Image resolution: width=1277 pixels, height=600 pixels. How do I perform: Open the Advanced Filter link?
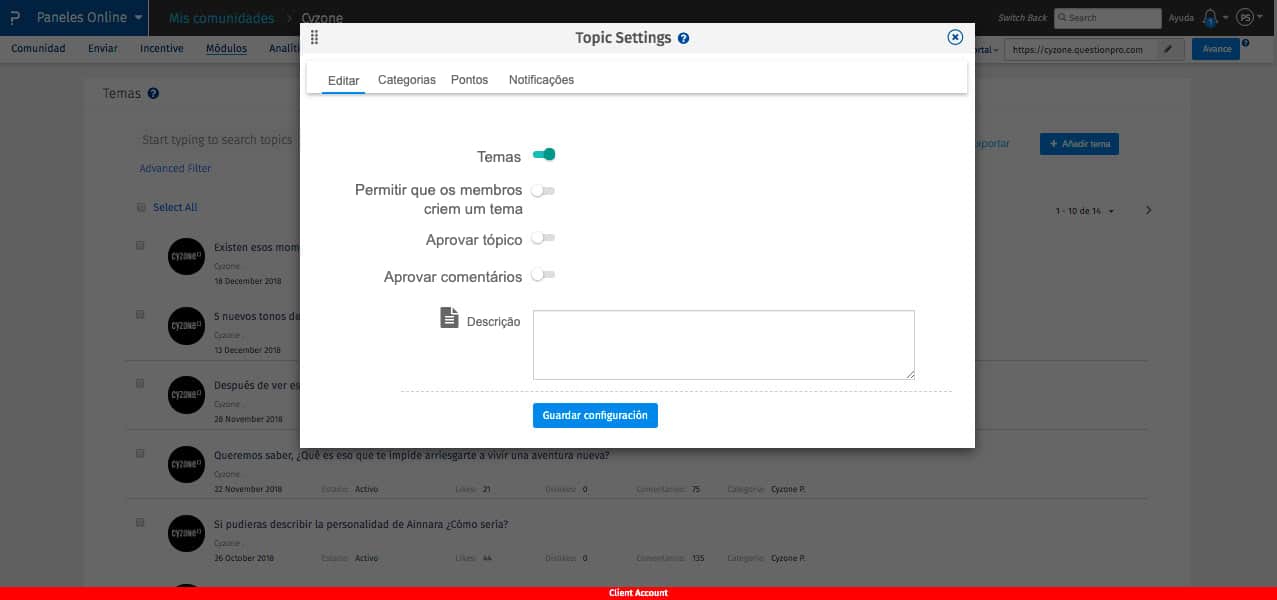click(175, 168)
